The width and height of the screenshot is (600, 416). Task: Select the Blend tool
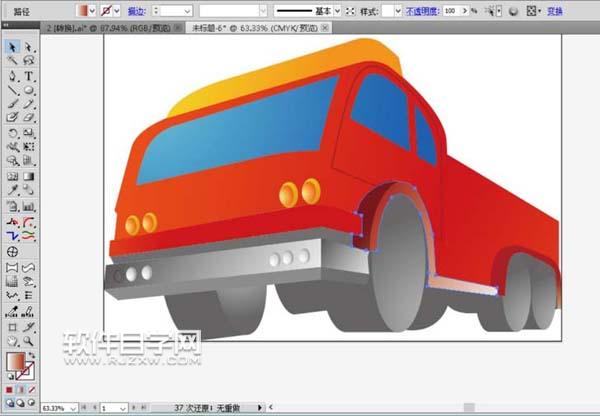click(29, 190)
